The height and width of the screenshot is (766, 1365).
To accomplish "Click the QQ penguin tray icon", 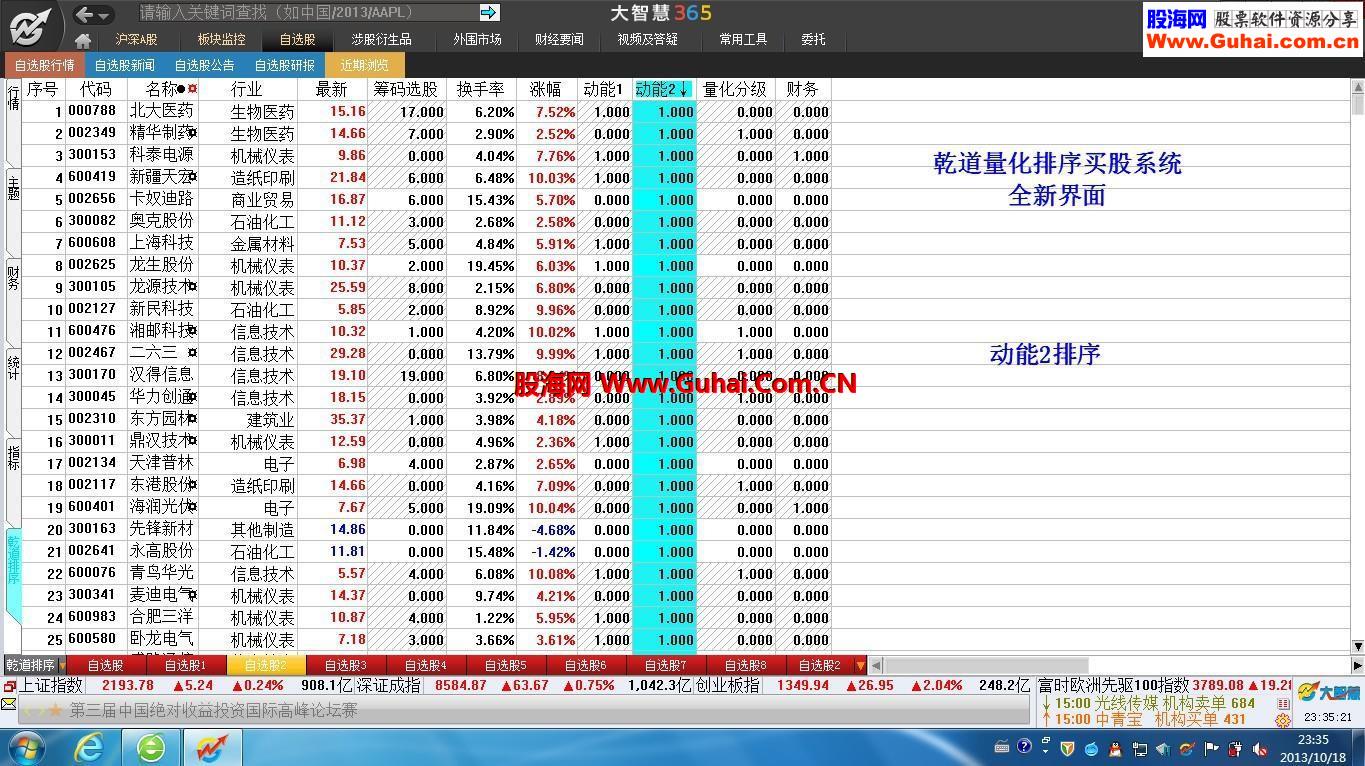I will tap(1113, 747).
